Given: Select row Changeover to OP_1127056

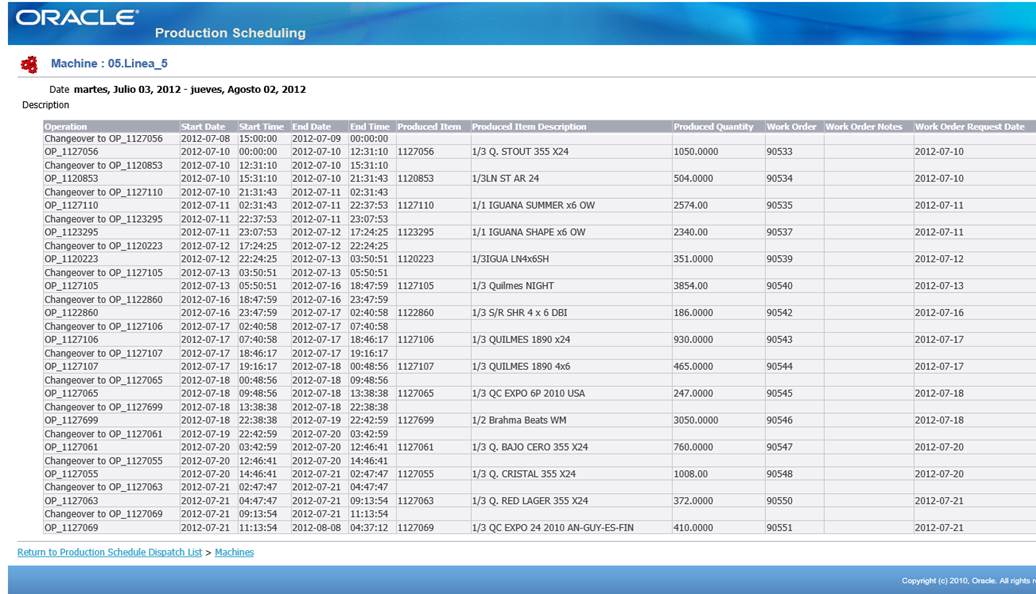Looking at the screenshot, I should click(x=539, y=139).
